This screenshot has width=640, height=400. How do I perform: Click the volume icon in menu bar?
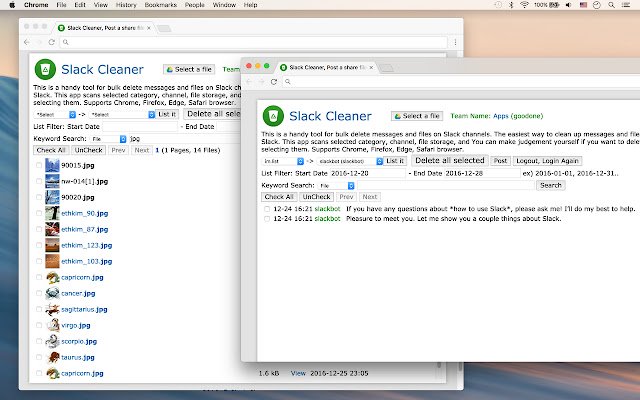[x=569, y=5]
